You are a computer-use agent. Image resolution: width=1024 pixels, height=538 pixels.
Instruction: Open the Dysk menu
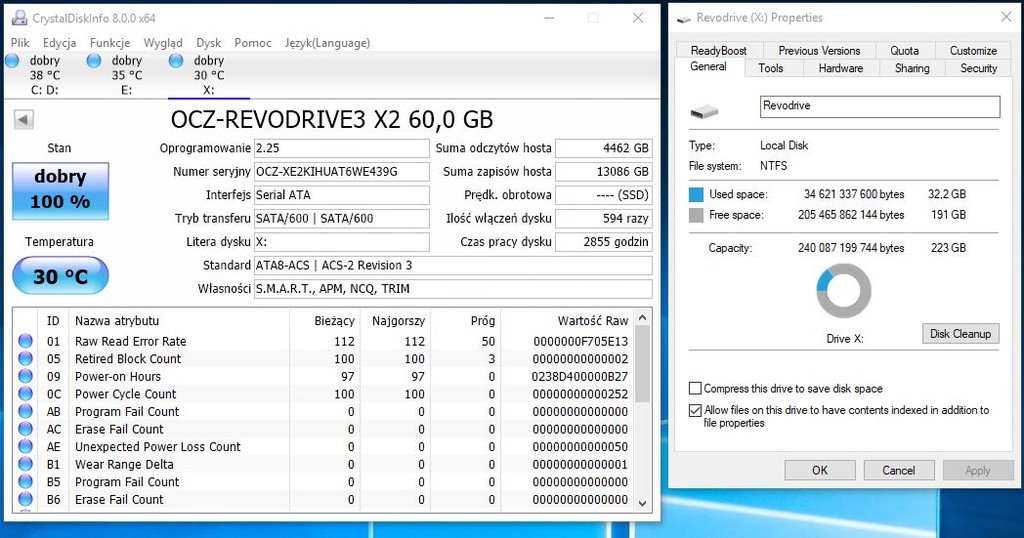coord(208,42)
